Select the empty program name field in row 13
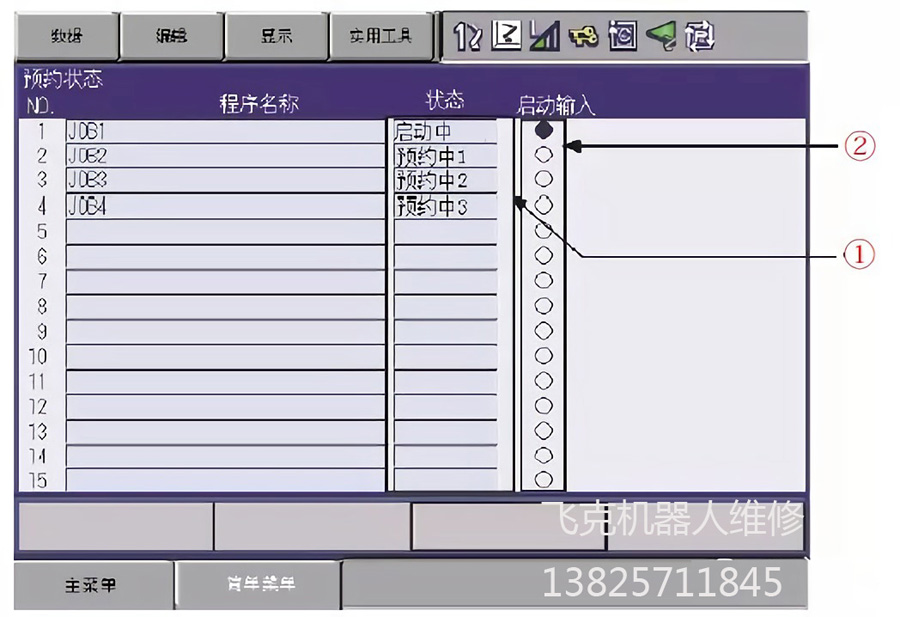 click(226, 432)
